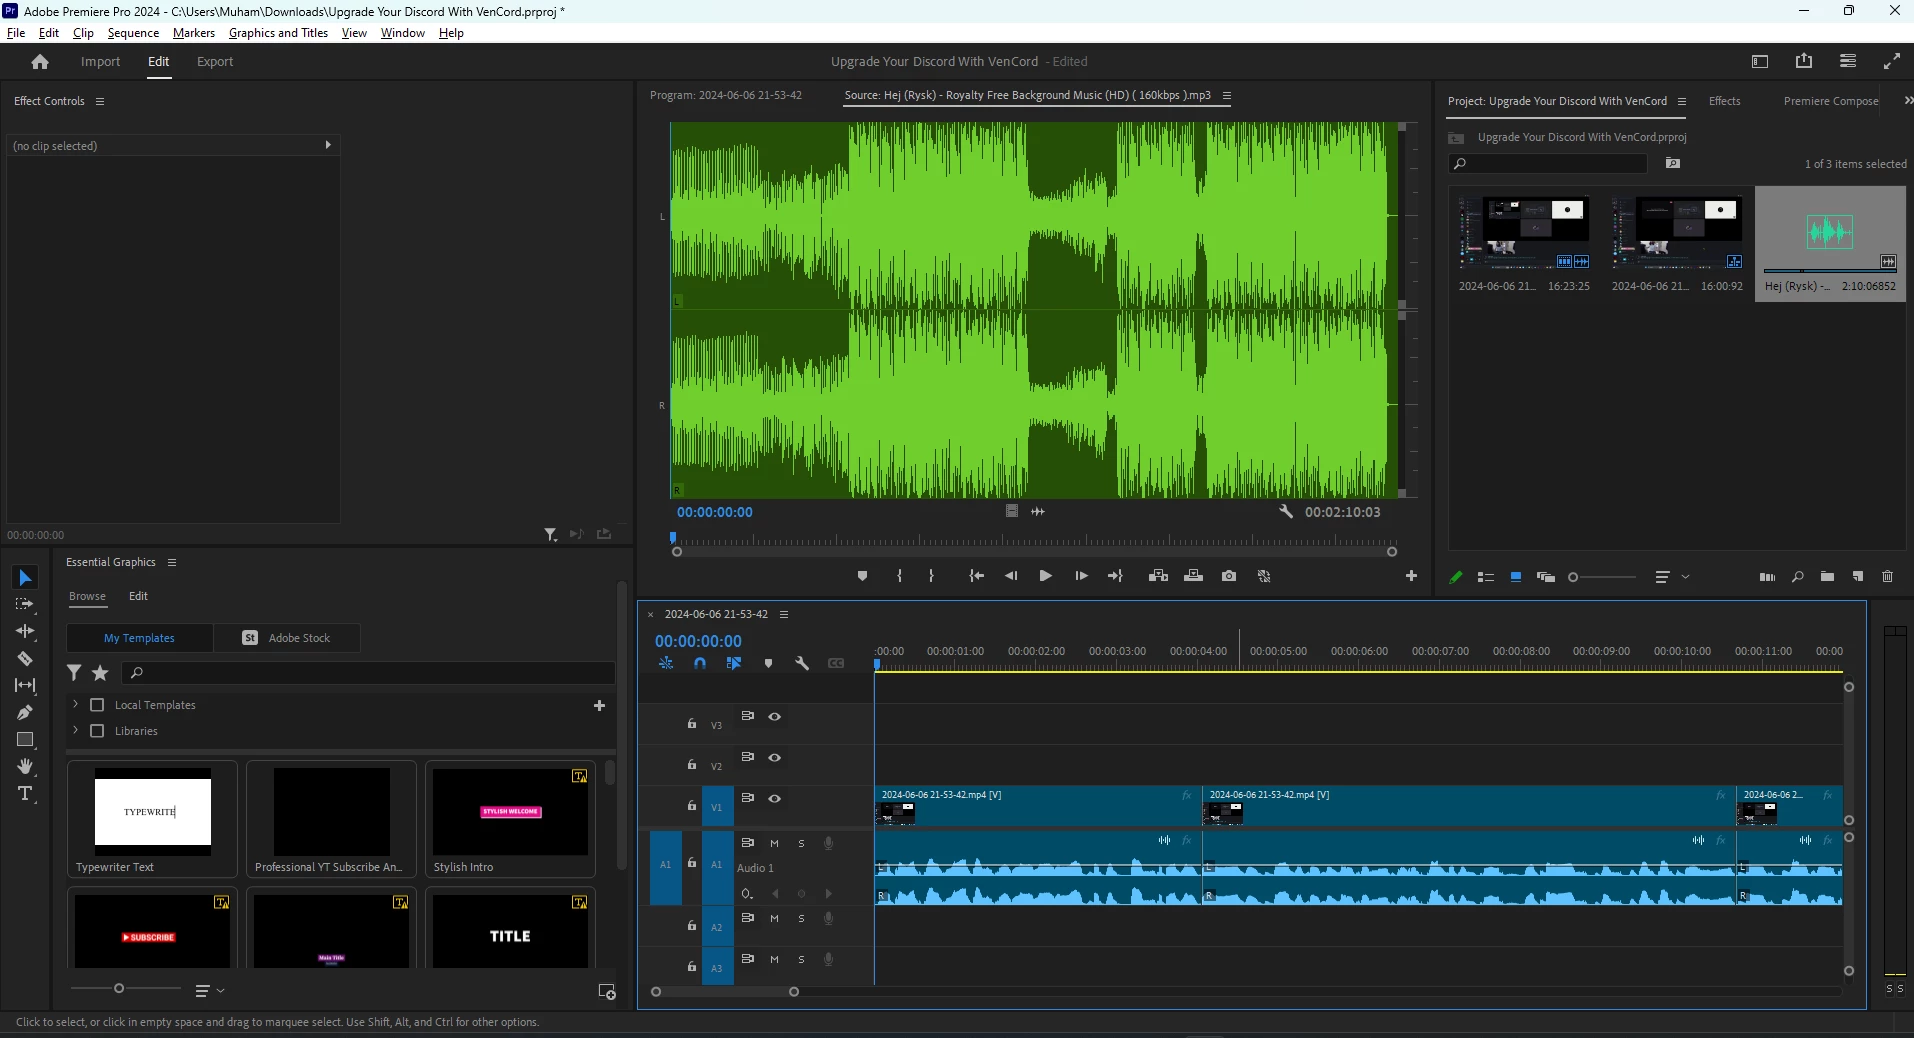Click the Adobe Stock button
1914x1038 pixels.
287,638
